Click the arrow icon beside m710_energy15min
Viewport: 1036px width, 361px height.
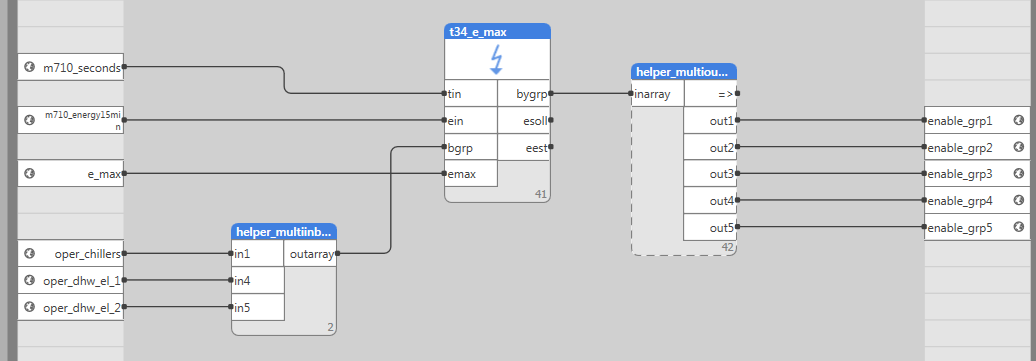(x=29, y=120)
